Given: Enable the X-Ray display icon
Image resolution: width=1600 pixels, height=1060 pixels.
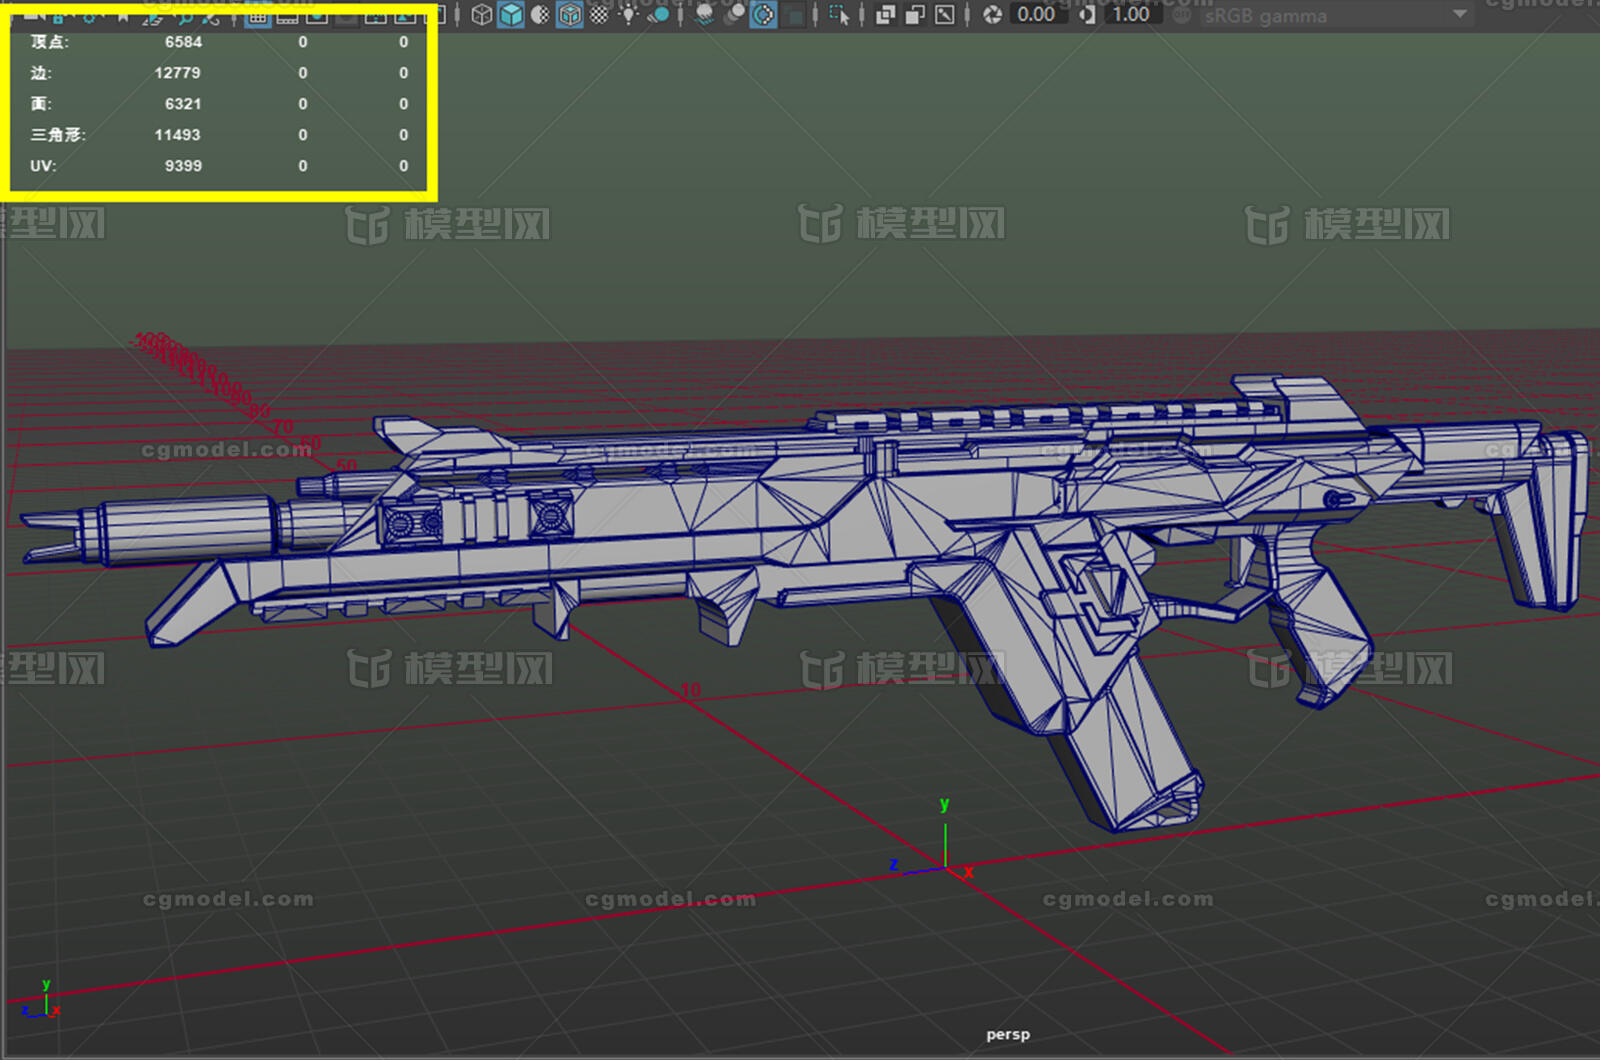Looking at the screenshot, I should 885,15.
